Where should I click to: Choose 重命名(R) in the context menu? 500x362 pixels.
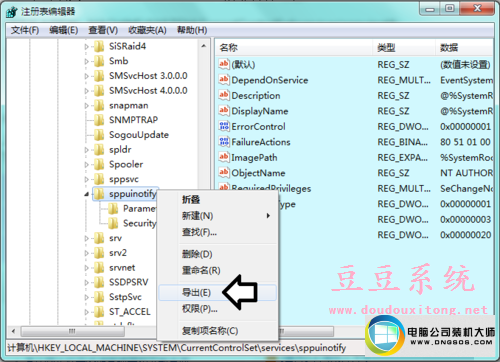[x=217, y=270]
